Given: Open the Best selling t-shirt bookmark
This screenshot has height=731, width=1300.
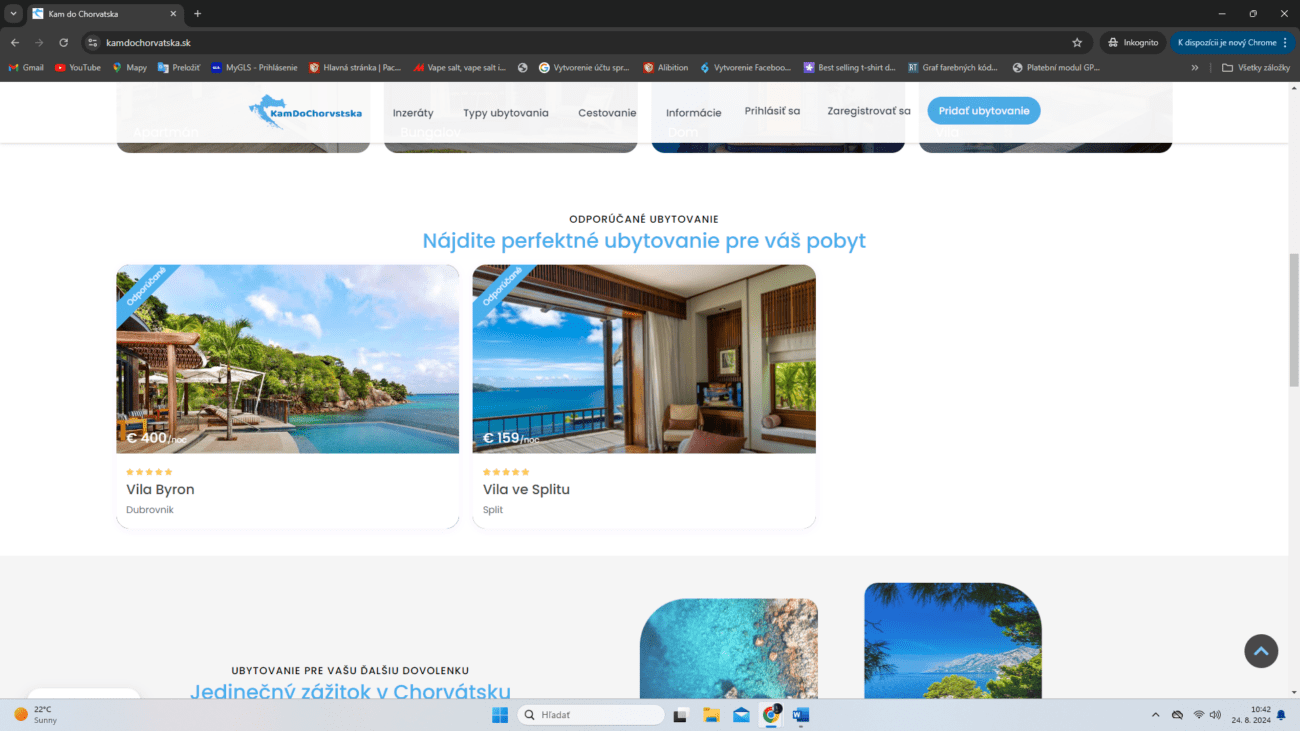Looking at the screenshot, I should point(852,68).
